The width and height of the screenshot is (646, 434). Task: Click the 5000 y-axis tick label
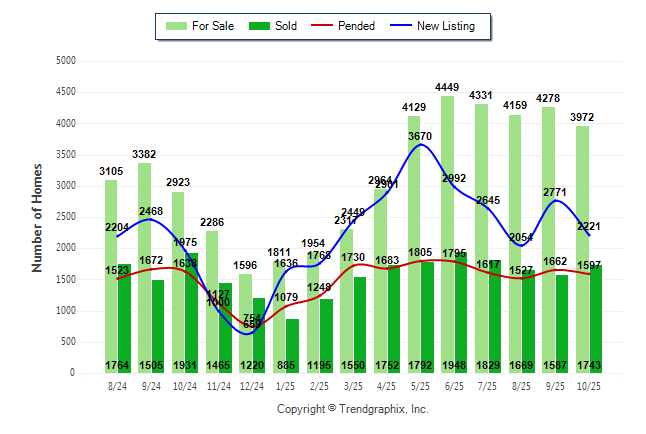click(x=67, y=61)
